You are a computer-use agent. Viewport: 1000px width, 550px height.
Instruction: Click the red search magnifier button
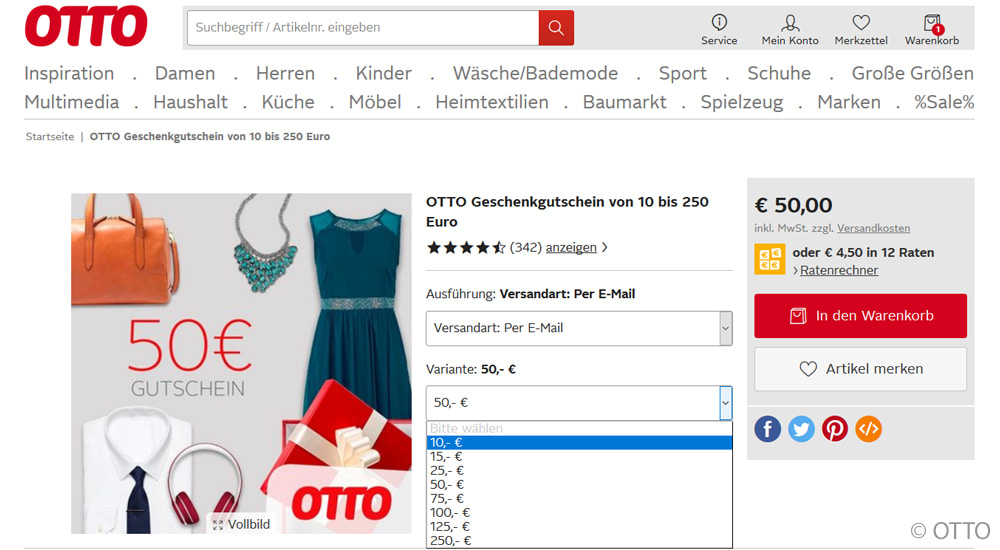pyautogui.click(x=556, y=27)
